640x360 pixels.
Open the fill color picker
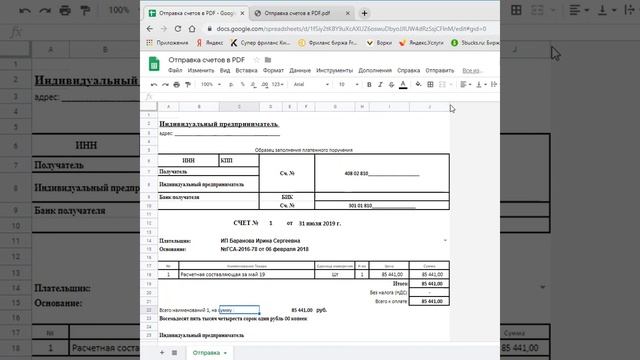[418, 84]
